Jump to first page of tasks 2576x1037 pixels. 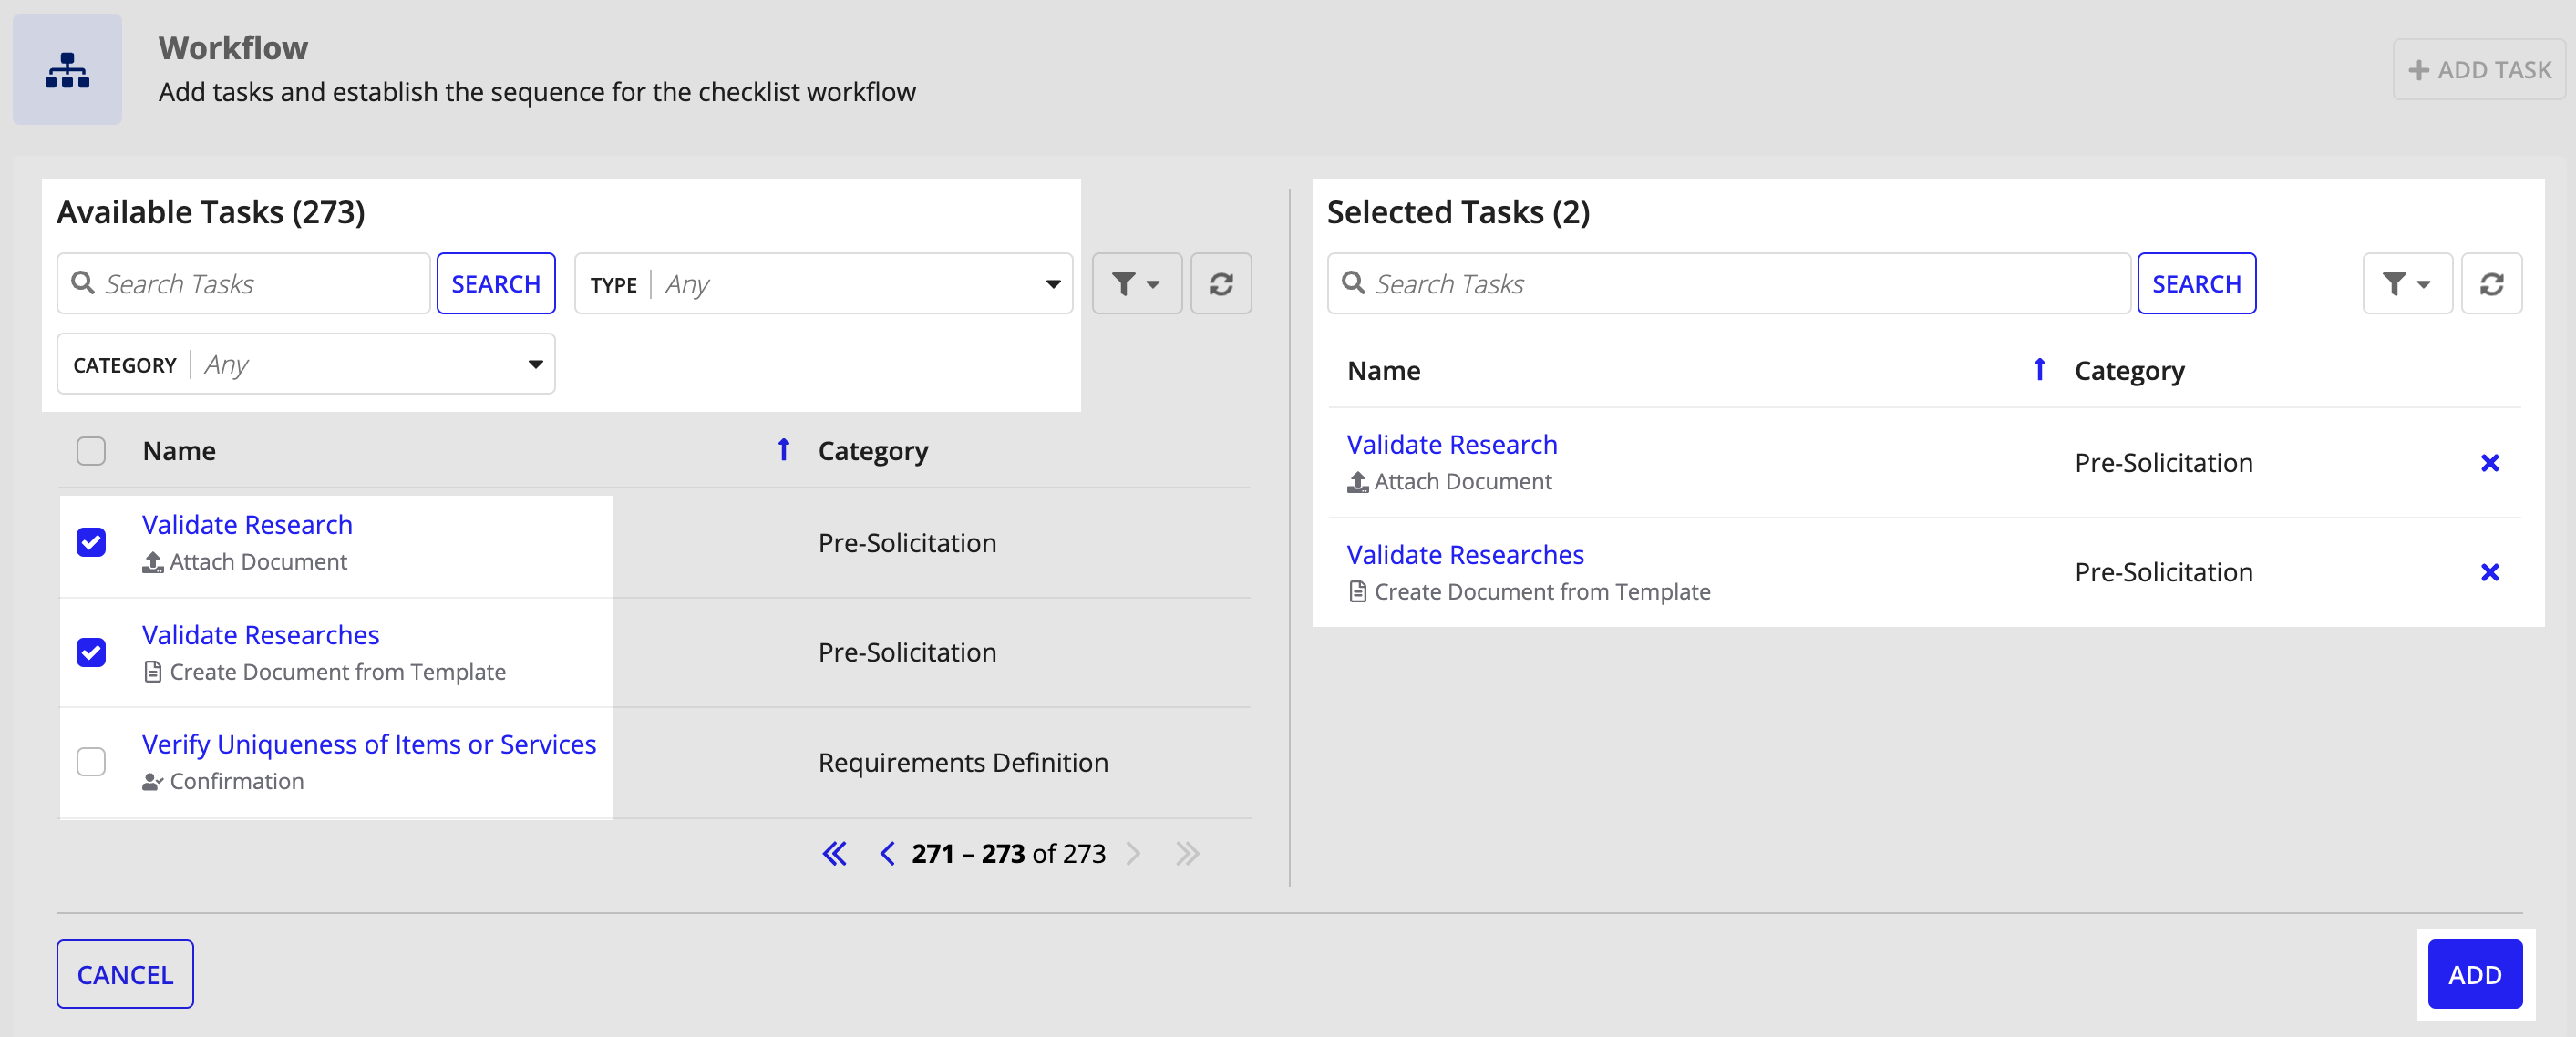[x=834, y=853]
